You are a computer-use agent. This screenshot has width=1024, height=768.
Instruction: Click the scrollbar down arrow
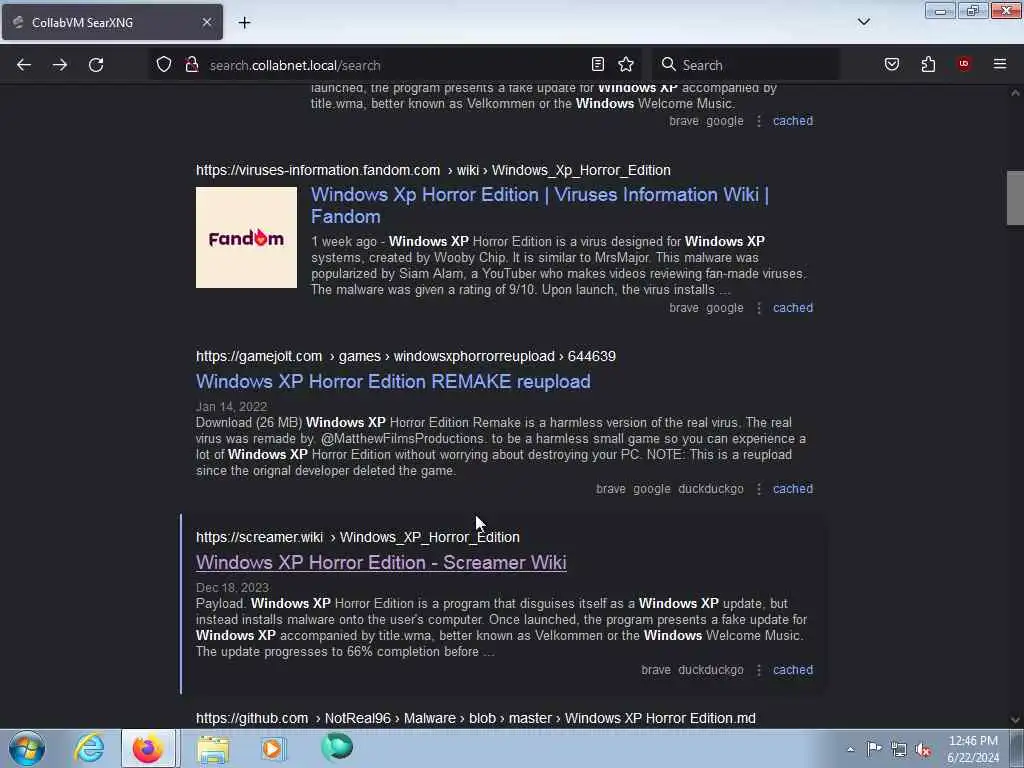pos(1015,720)
